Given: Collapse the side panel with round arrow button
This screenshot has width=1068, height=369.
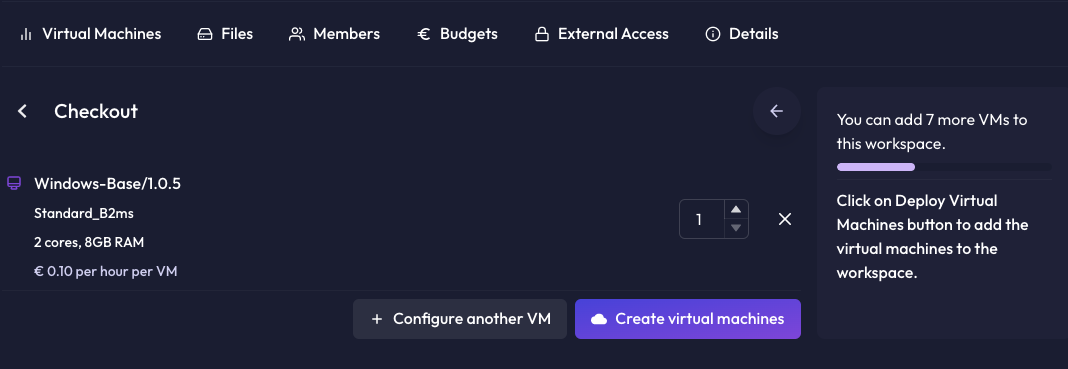Looking at the screenshot, I should click(x=776, y=111).
